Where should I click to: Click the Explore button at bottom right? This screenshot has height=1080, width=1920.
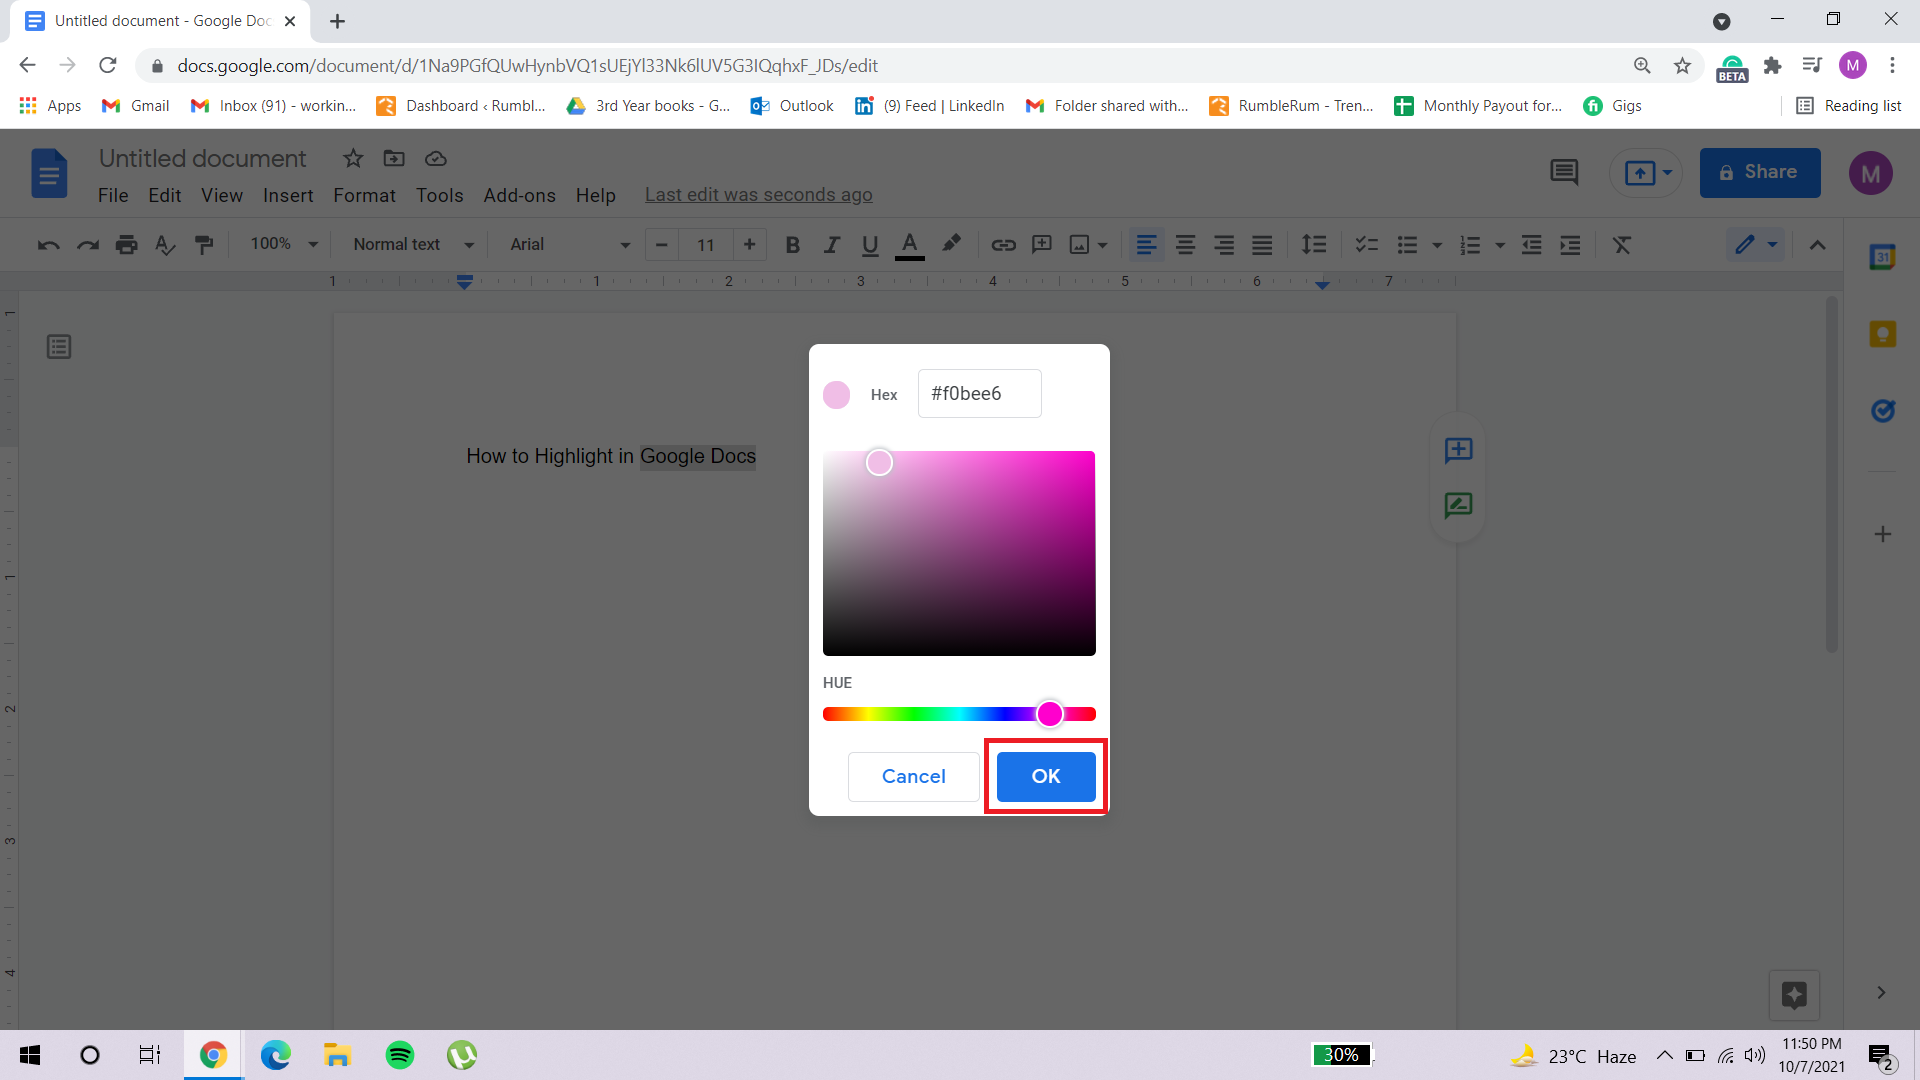1794,994
